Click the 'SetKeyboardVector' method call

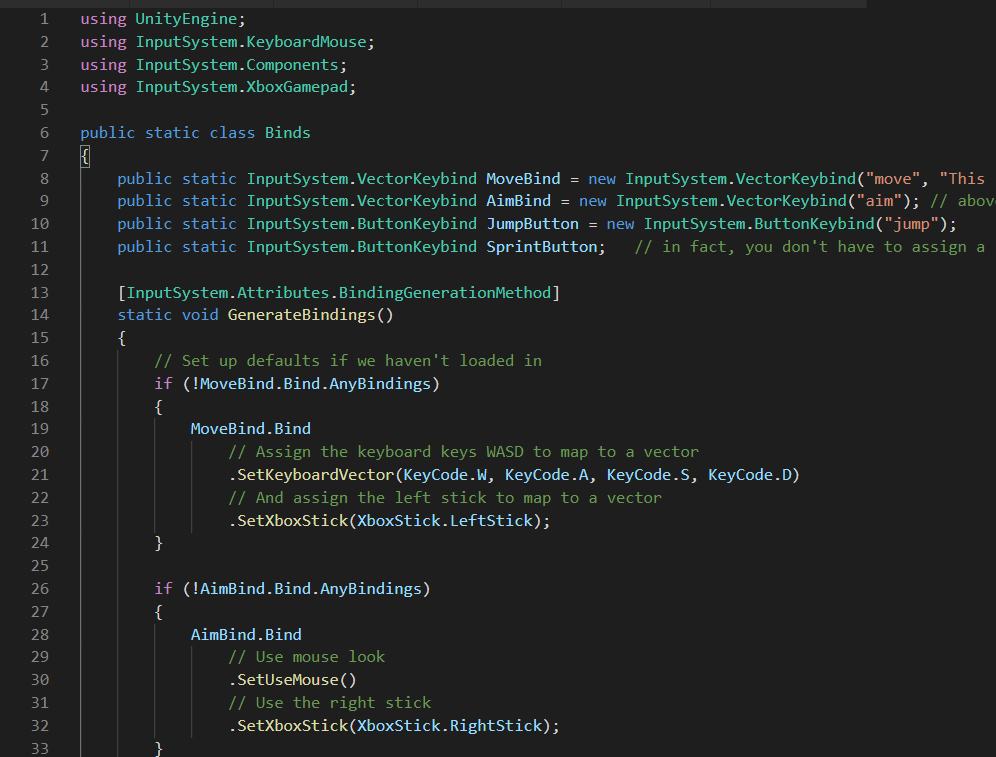tap(316, 475)
